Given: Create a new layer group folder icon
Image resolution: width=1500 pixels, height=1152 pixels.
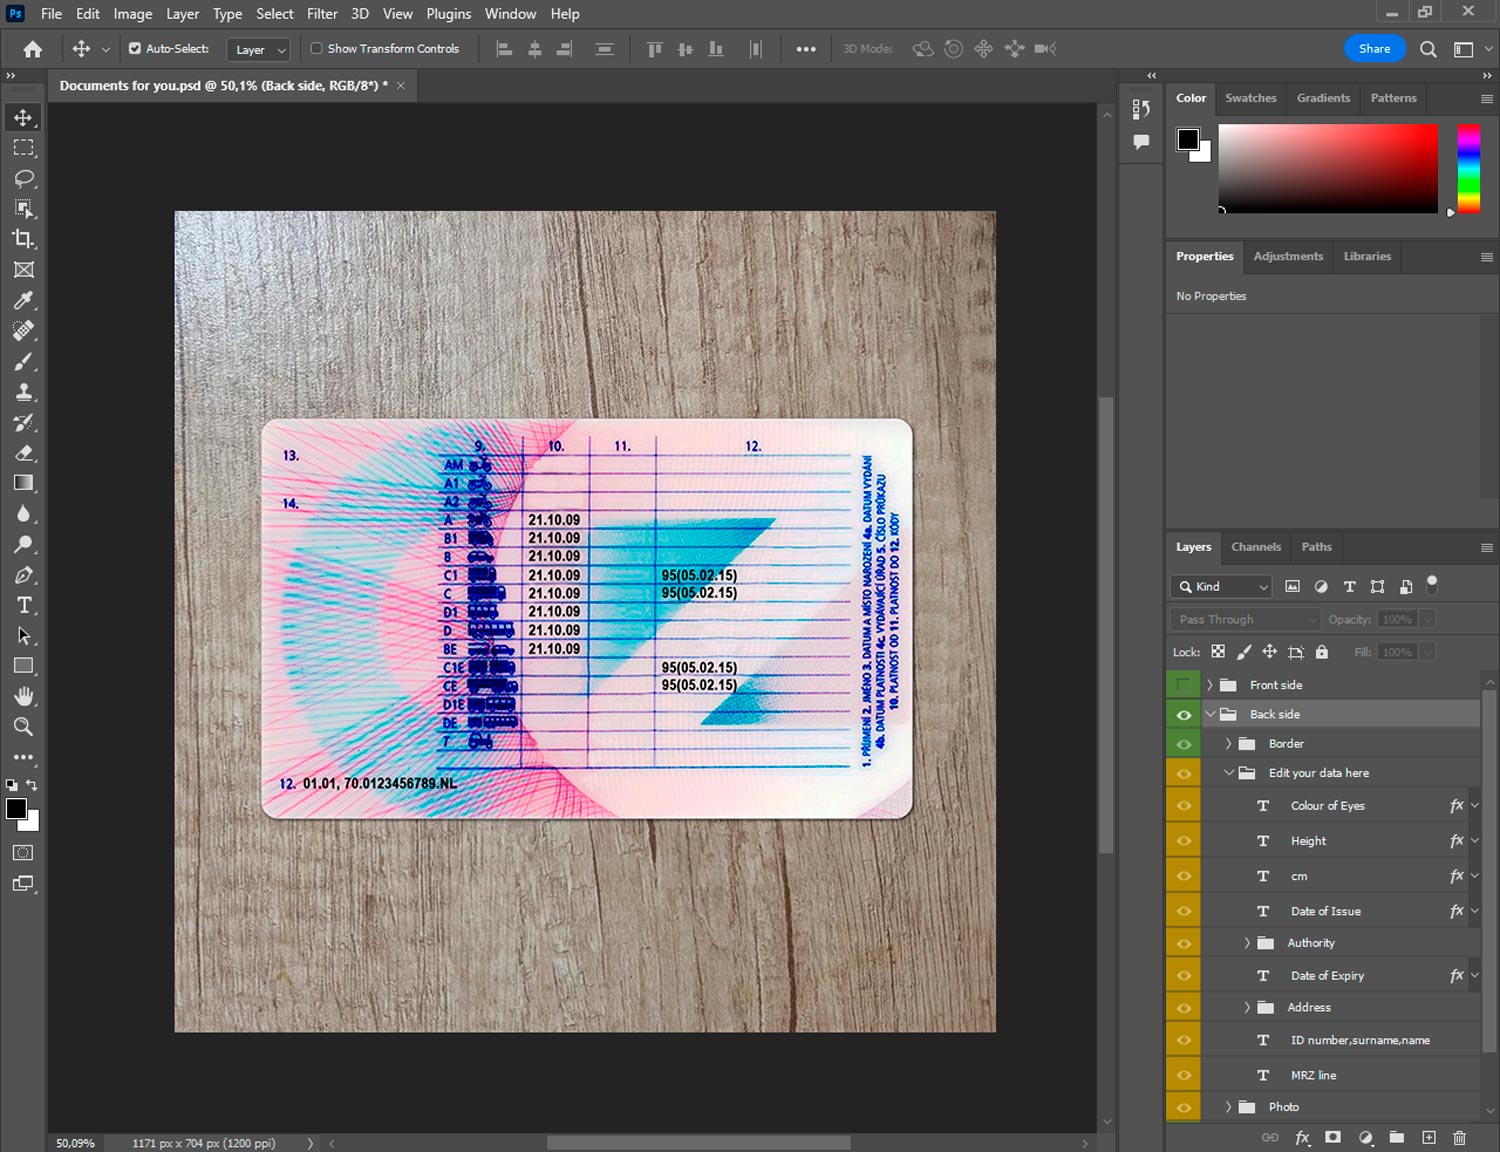Looking at the screenshot, I should pos(1396,1137).
